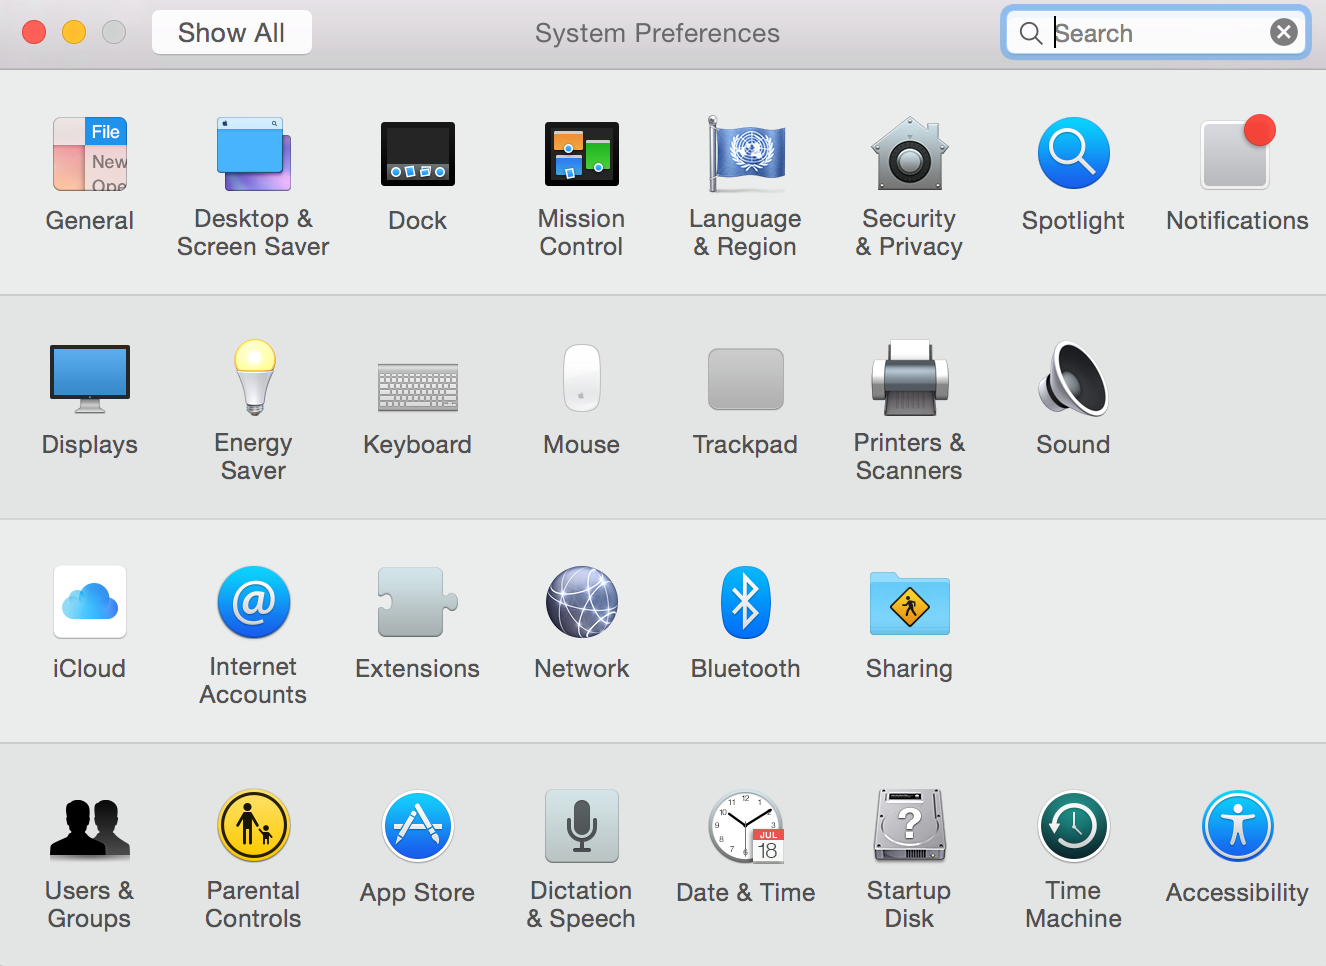The height and width of the screenshot is (966, 1326).
Task: Click the Time Machine icon
Action: point(1073,827)
